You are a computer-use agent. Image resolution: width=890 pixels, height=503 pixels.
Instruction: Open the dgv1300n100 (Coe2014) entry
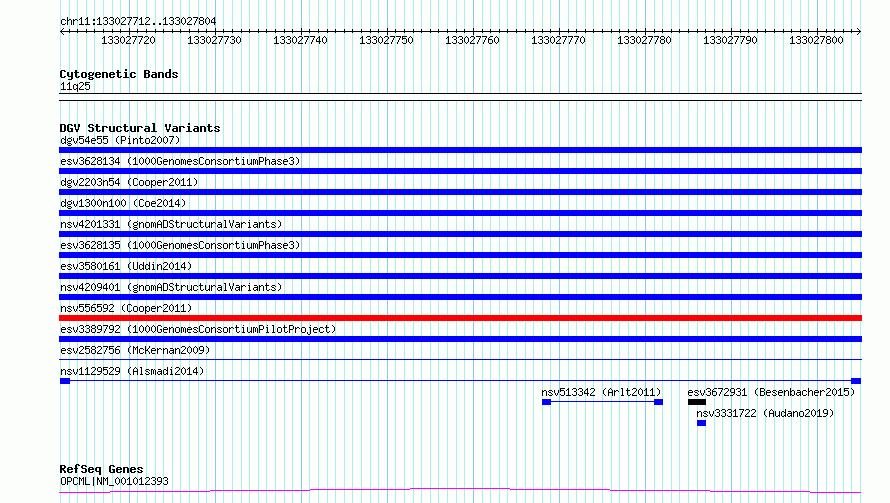click(123, 203)
